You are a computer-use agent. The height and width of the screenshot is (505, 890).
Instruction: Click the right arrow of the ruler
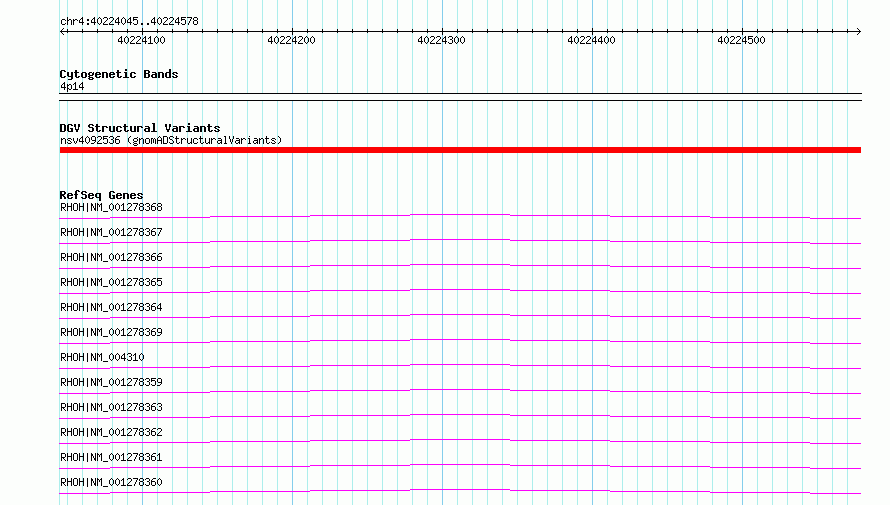858,31
